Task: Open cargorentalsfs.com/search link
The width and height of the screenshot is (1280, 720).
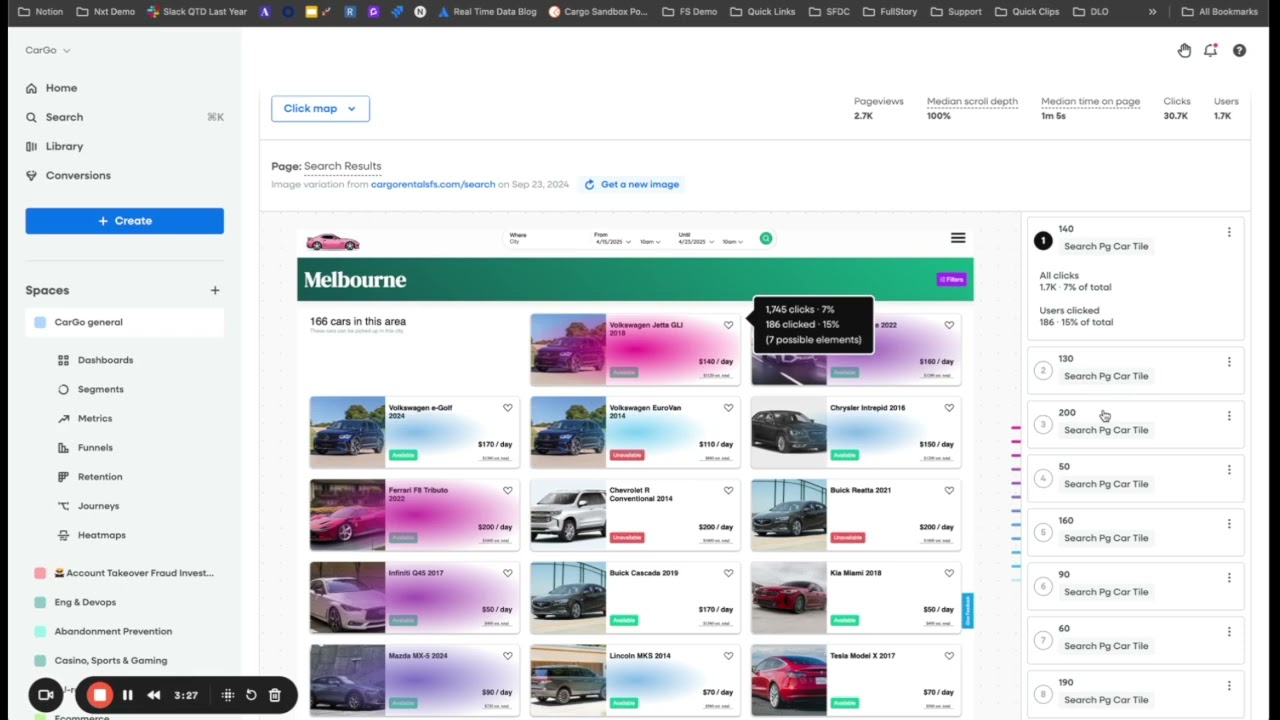Action: tap(432, 185)
